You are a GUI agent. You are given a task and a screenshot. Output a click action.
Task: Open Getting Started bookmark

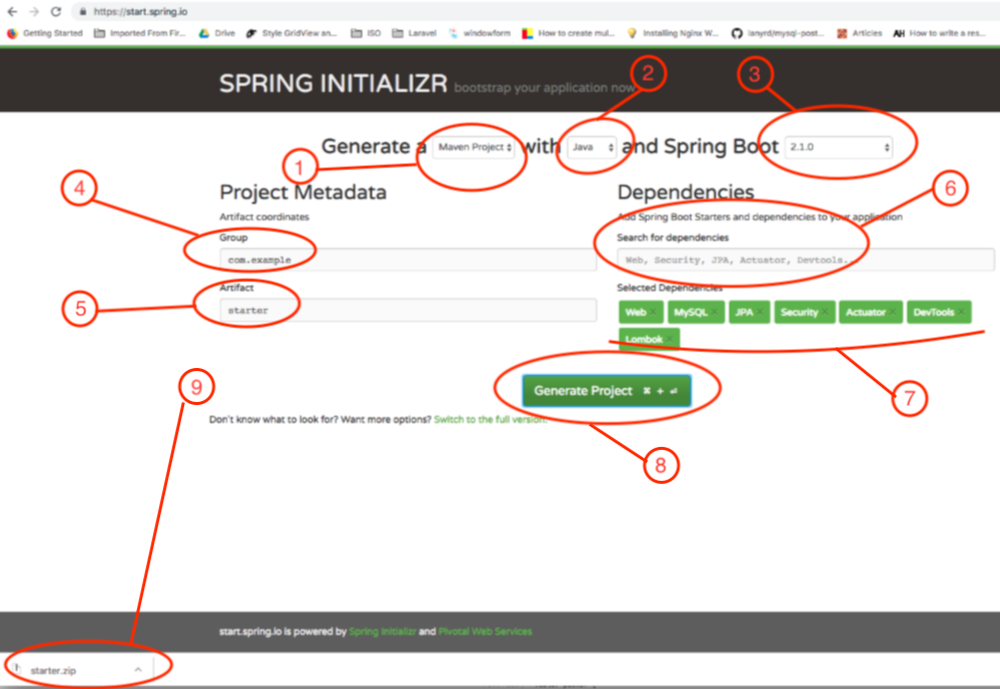[x=45, y=33]
